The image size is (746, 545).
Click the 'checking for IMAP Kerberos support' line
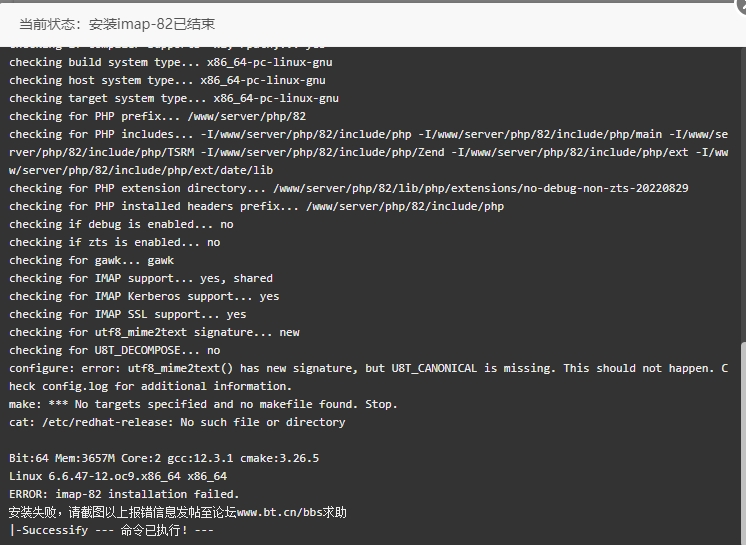tap(144, 296)
